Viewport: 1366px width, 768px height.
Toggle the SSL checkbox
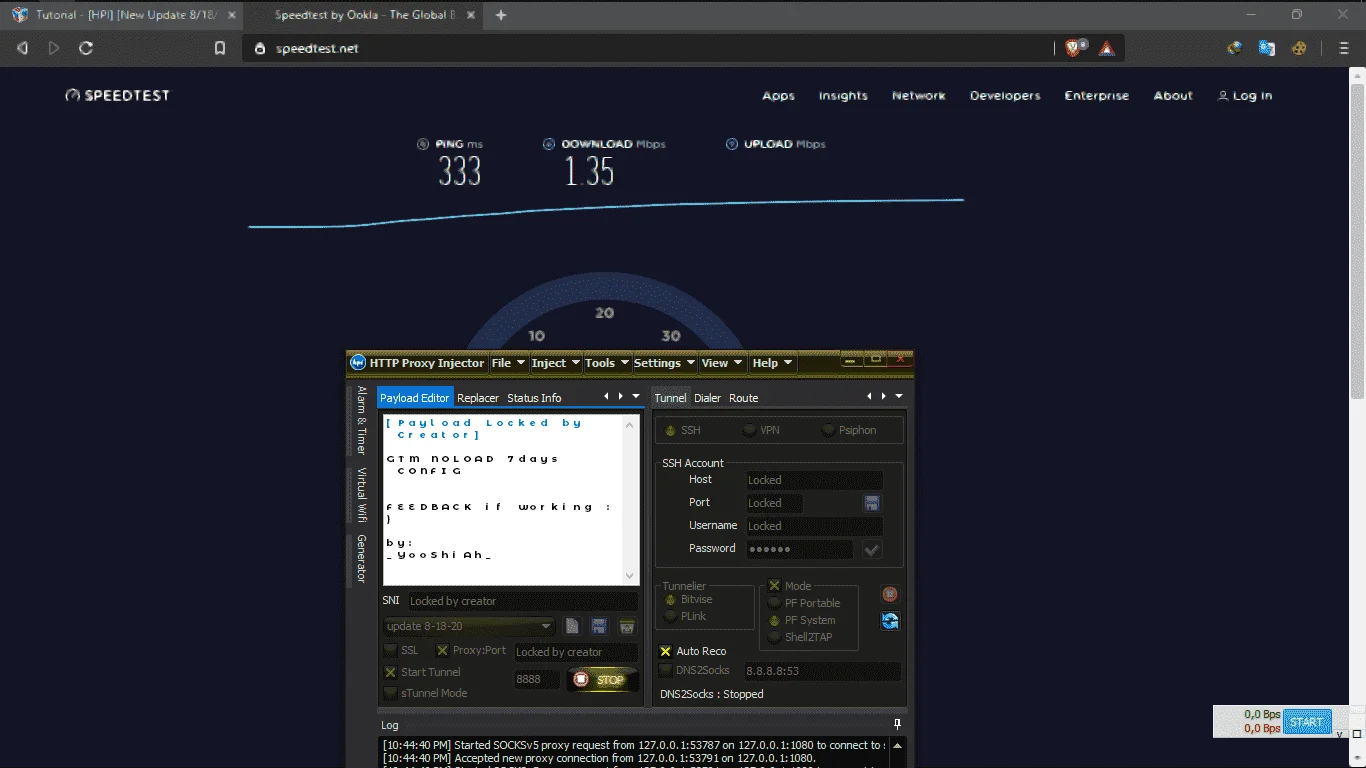pos(391,650)
